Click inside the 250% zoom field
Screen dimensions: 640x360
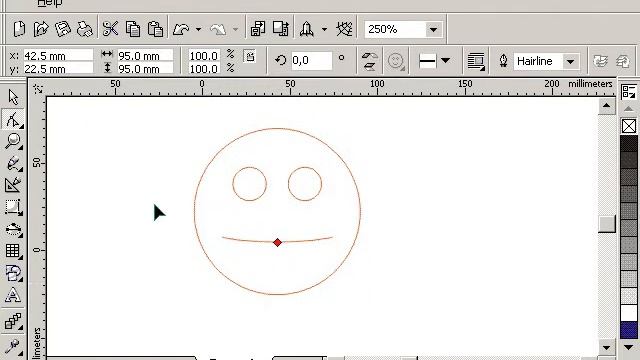[395, 29]
